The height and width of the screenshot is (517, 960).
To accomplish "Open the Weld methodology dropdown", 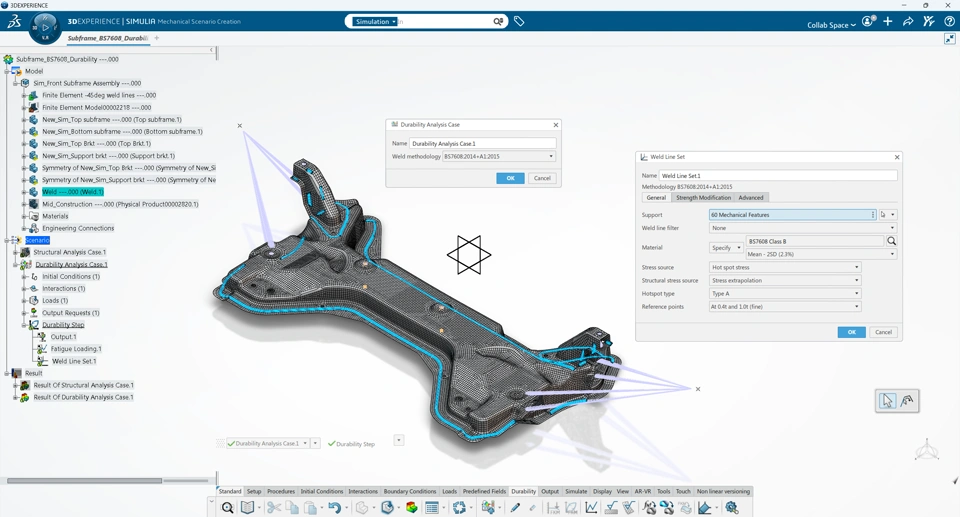I will click(499, 156).
